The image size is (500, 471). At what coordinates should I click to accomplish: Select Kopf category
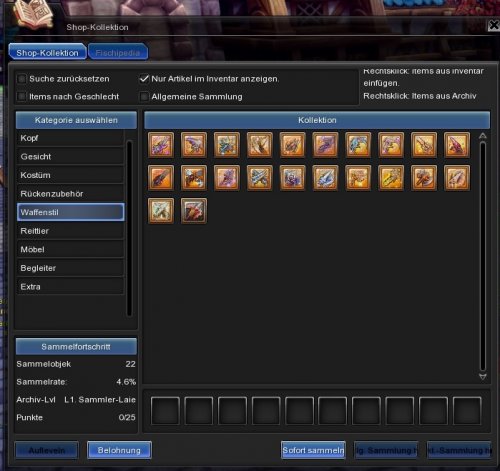[x=70, y=138]
